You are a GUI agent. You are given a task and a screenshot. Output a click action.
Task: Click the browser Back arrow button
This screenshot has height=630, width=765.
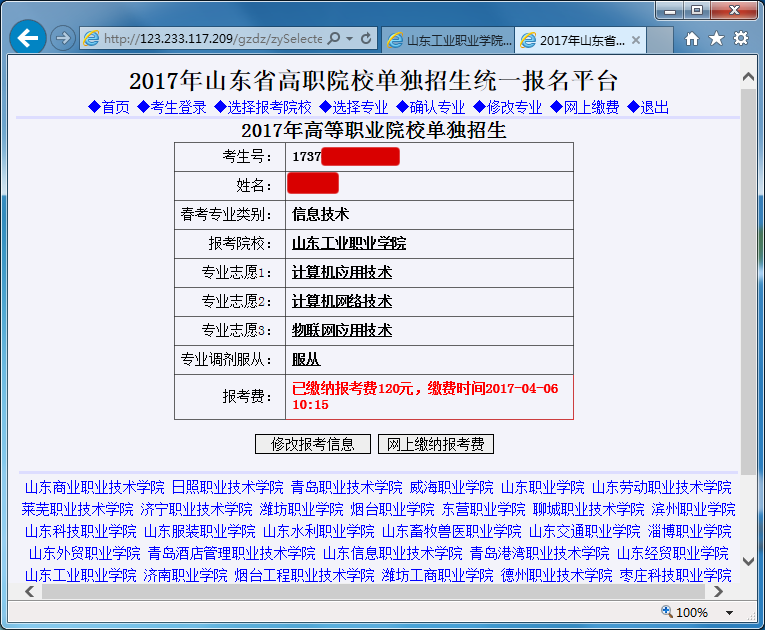click(x=27, y=38)
